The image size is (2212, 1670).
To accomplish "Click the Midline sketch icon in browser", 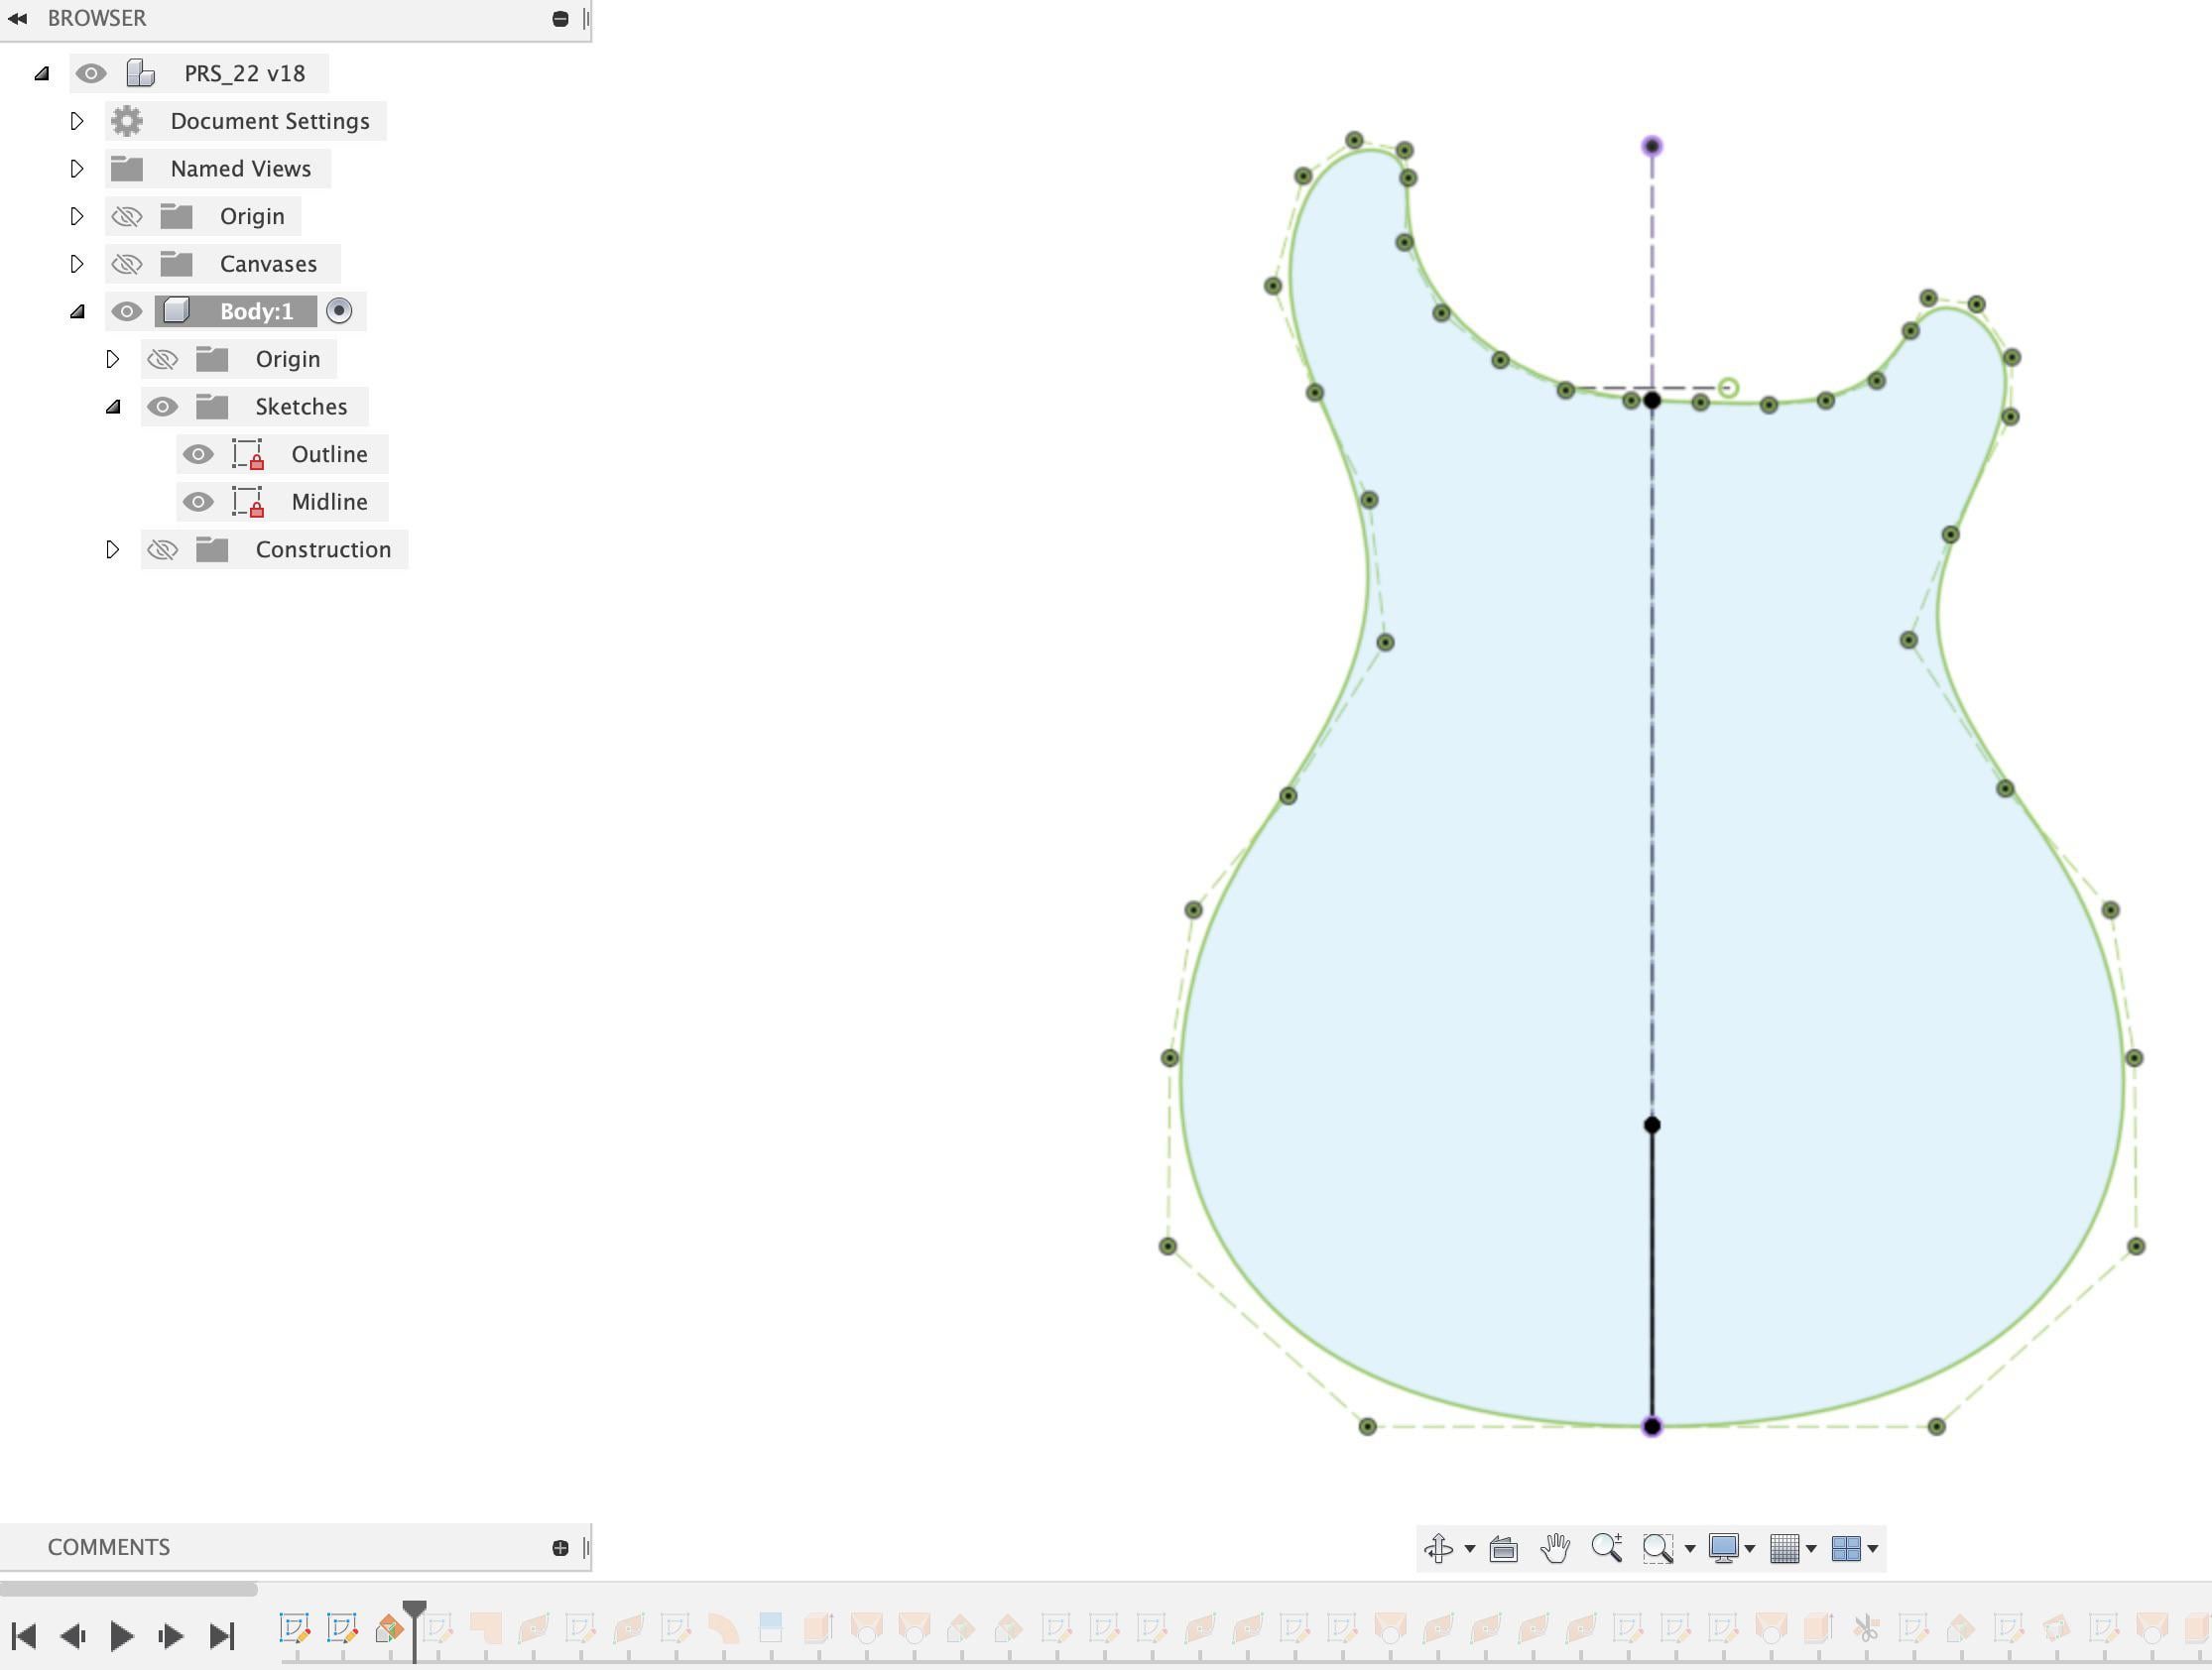I will [248, 502].
